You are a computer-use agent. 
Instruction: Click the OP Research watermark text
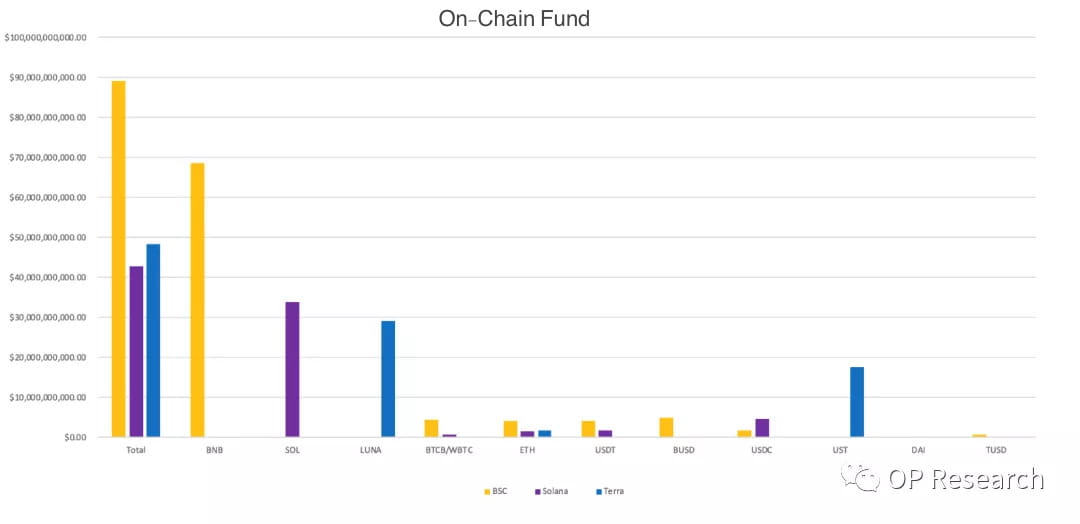(966, 479)
